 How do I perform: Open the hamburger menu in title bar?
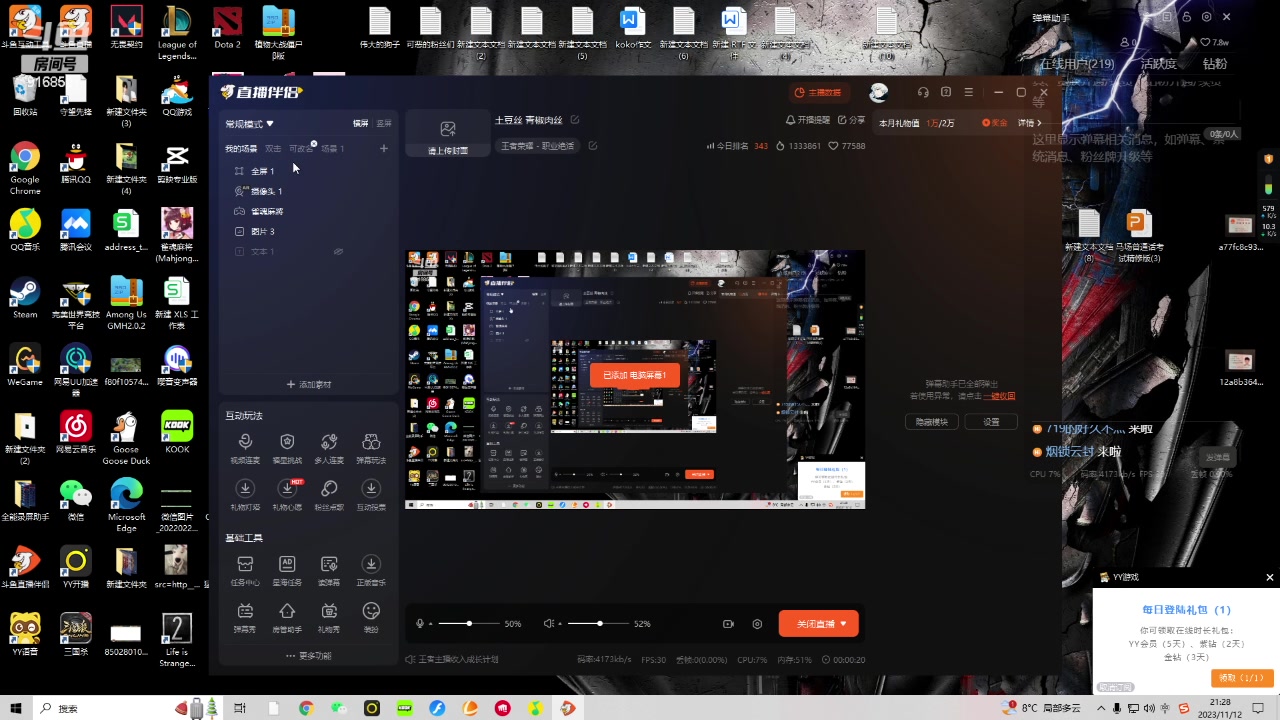tap(969, 92)
